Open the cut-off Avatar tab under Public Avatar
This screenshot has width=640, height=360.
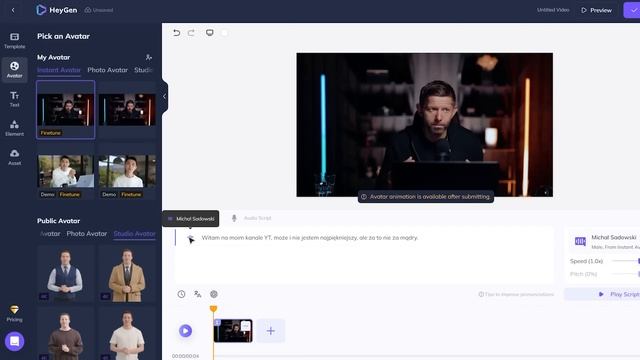coord(50,234)
